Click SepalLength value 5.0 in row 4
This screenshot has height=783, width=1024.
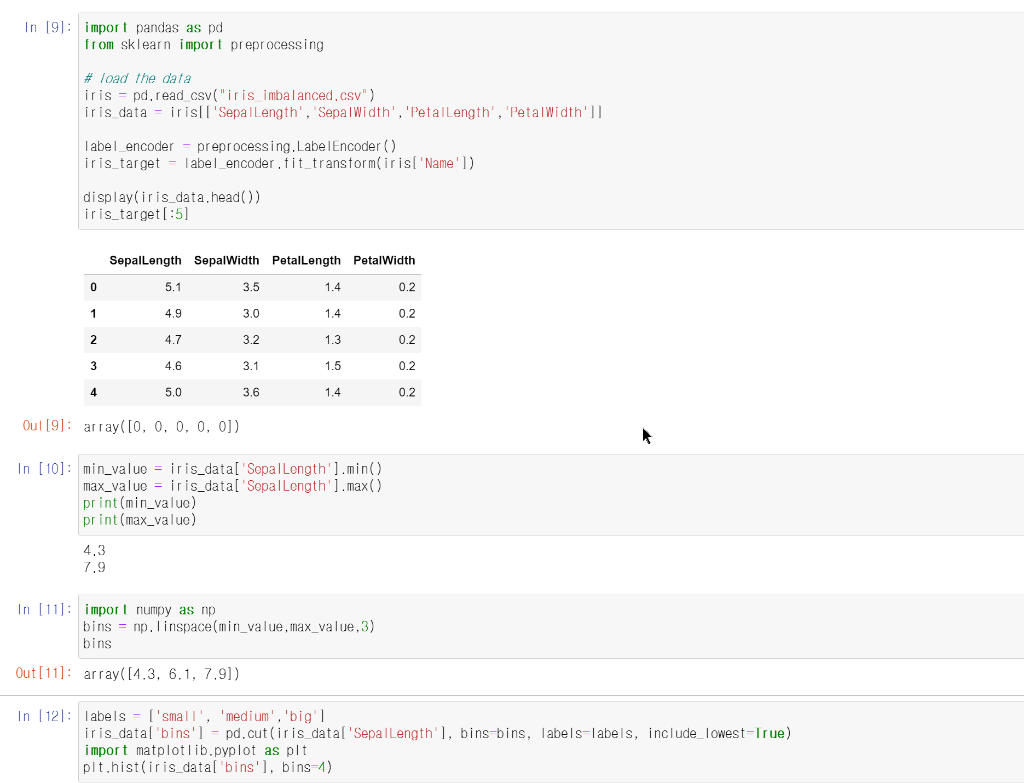173,392
